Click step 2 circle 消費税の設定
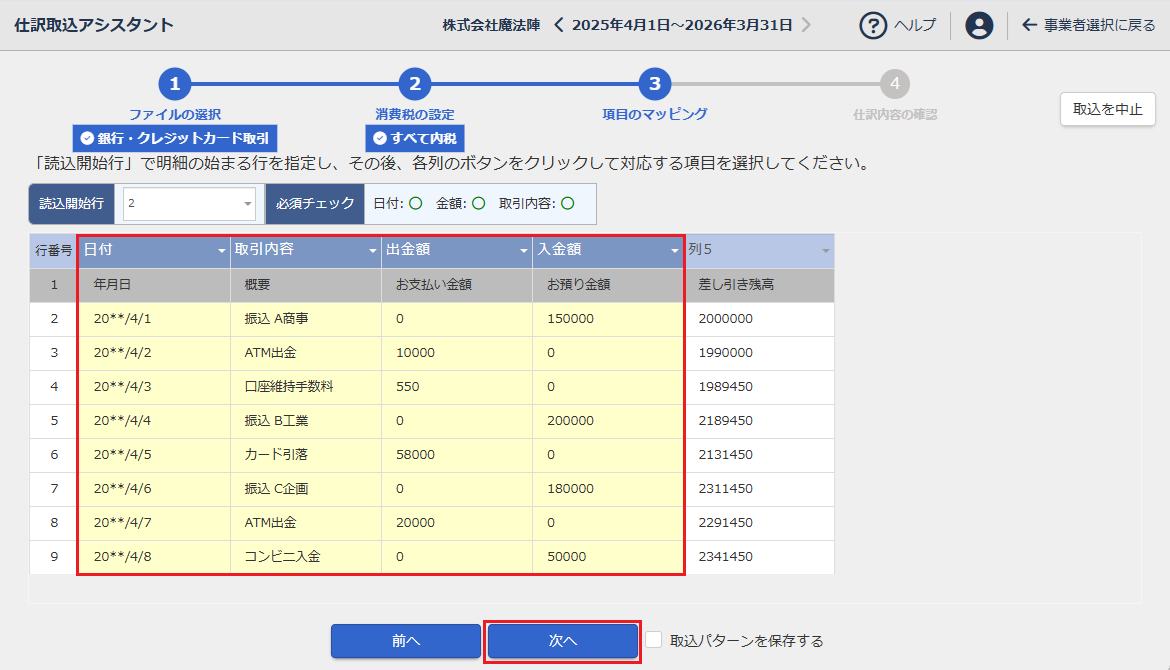 pos(414,85)
